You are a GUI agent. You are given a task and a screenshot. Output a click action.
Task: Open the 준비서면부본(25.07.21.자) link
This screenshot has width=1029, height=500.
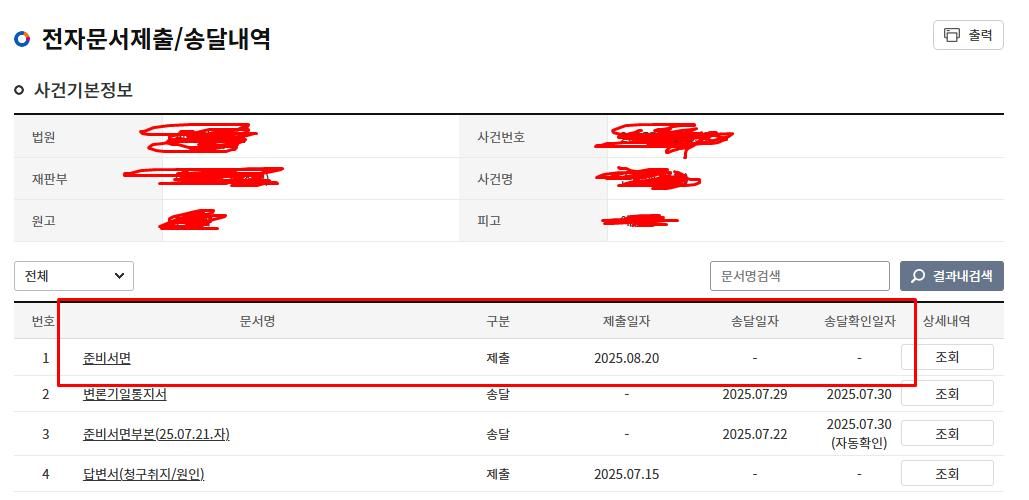pos(156,434)
